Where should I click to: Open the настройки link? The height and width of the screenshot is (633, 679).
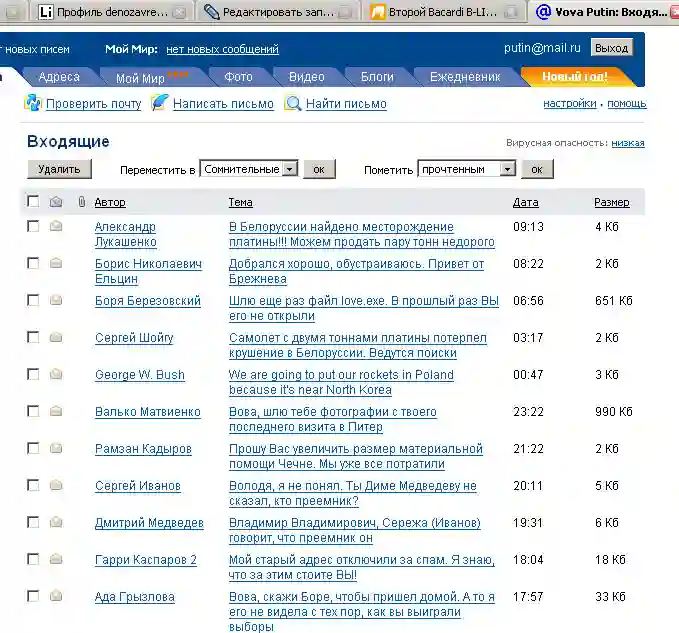point(570,104)
